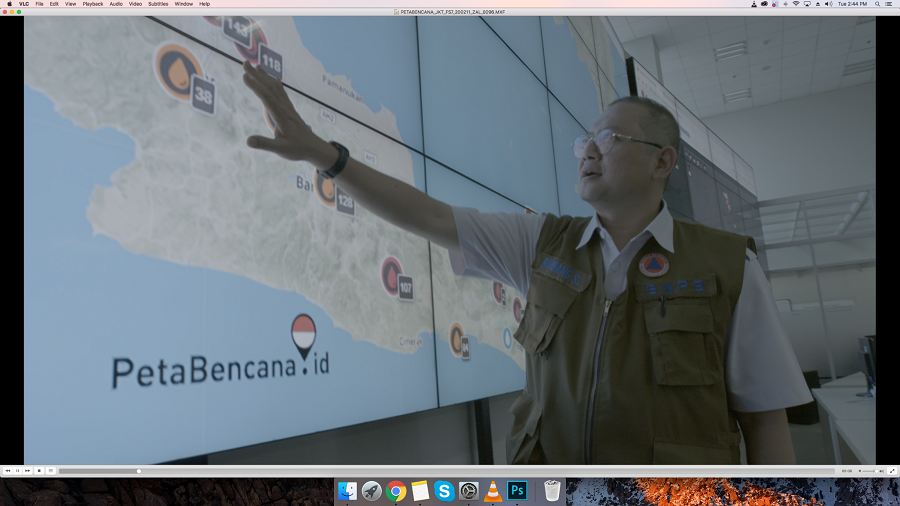
Task: Open the Video menu
Action: pyautogui.click(x=135, y=4)
